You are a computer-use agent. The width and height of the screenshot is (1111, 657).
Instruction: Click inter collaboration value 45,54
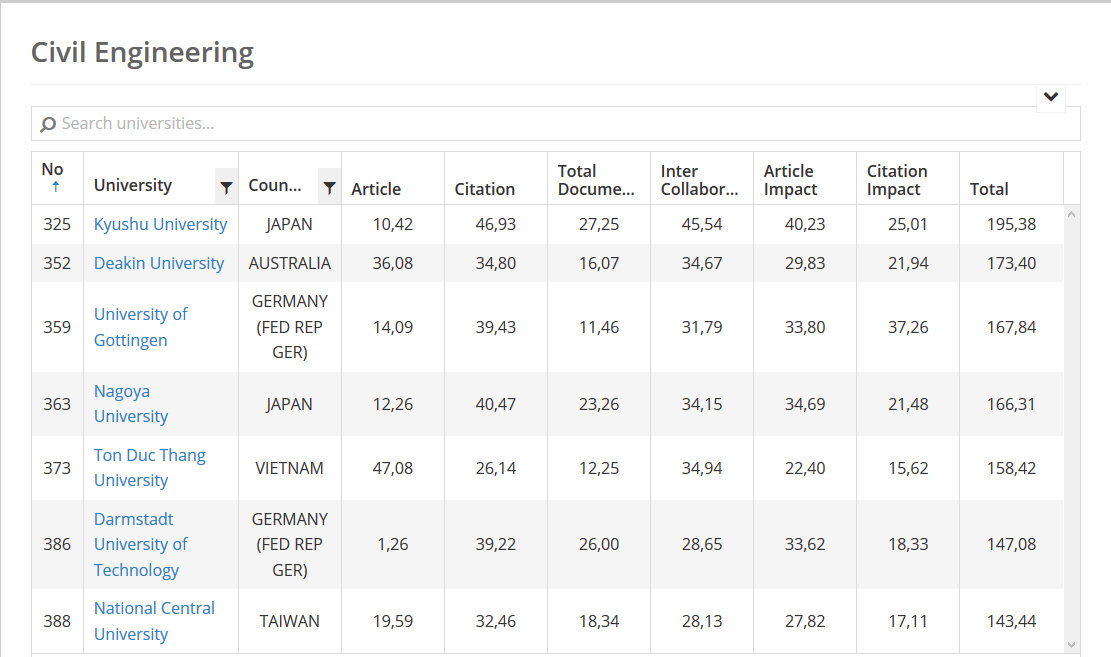tap(701, 224)
